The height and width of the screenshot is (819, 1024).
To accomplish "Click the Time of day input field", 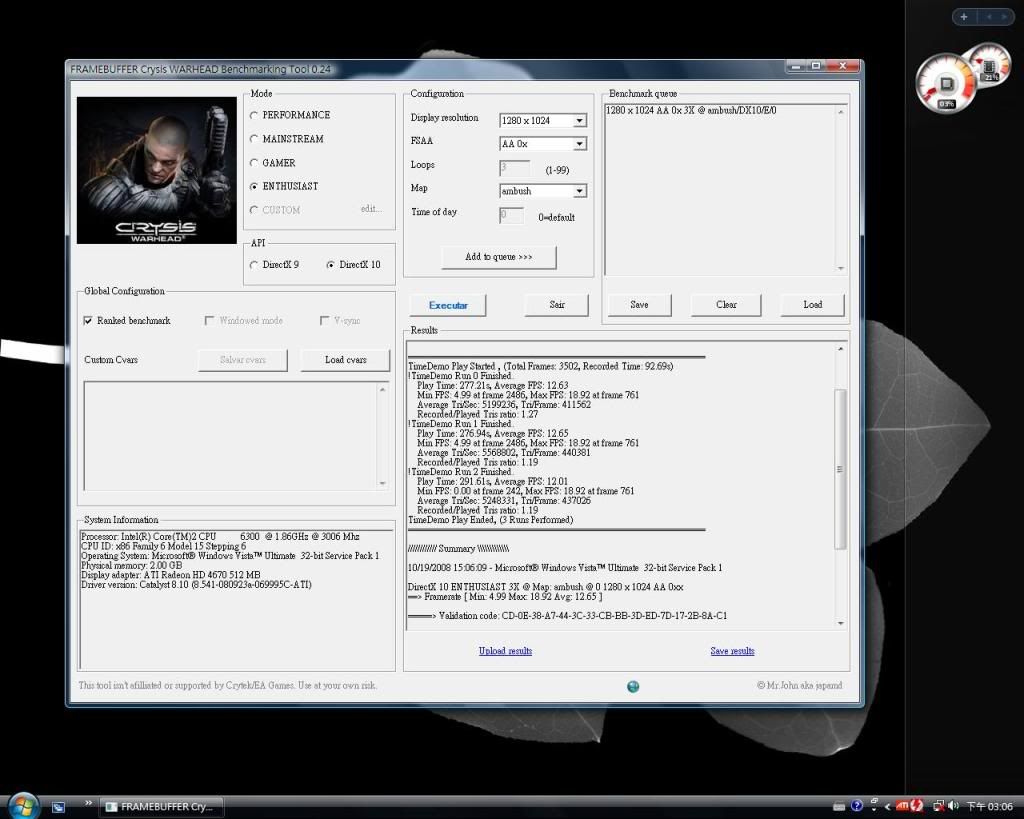I will click(x=511, y=215).
